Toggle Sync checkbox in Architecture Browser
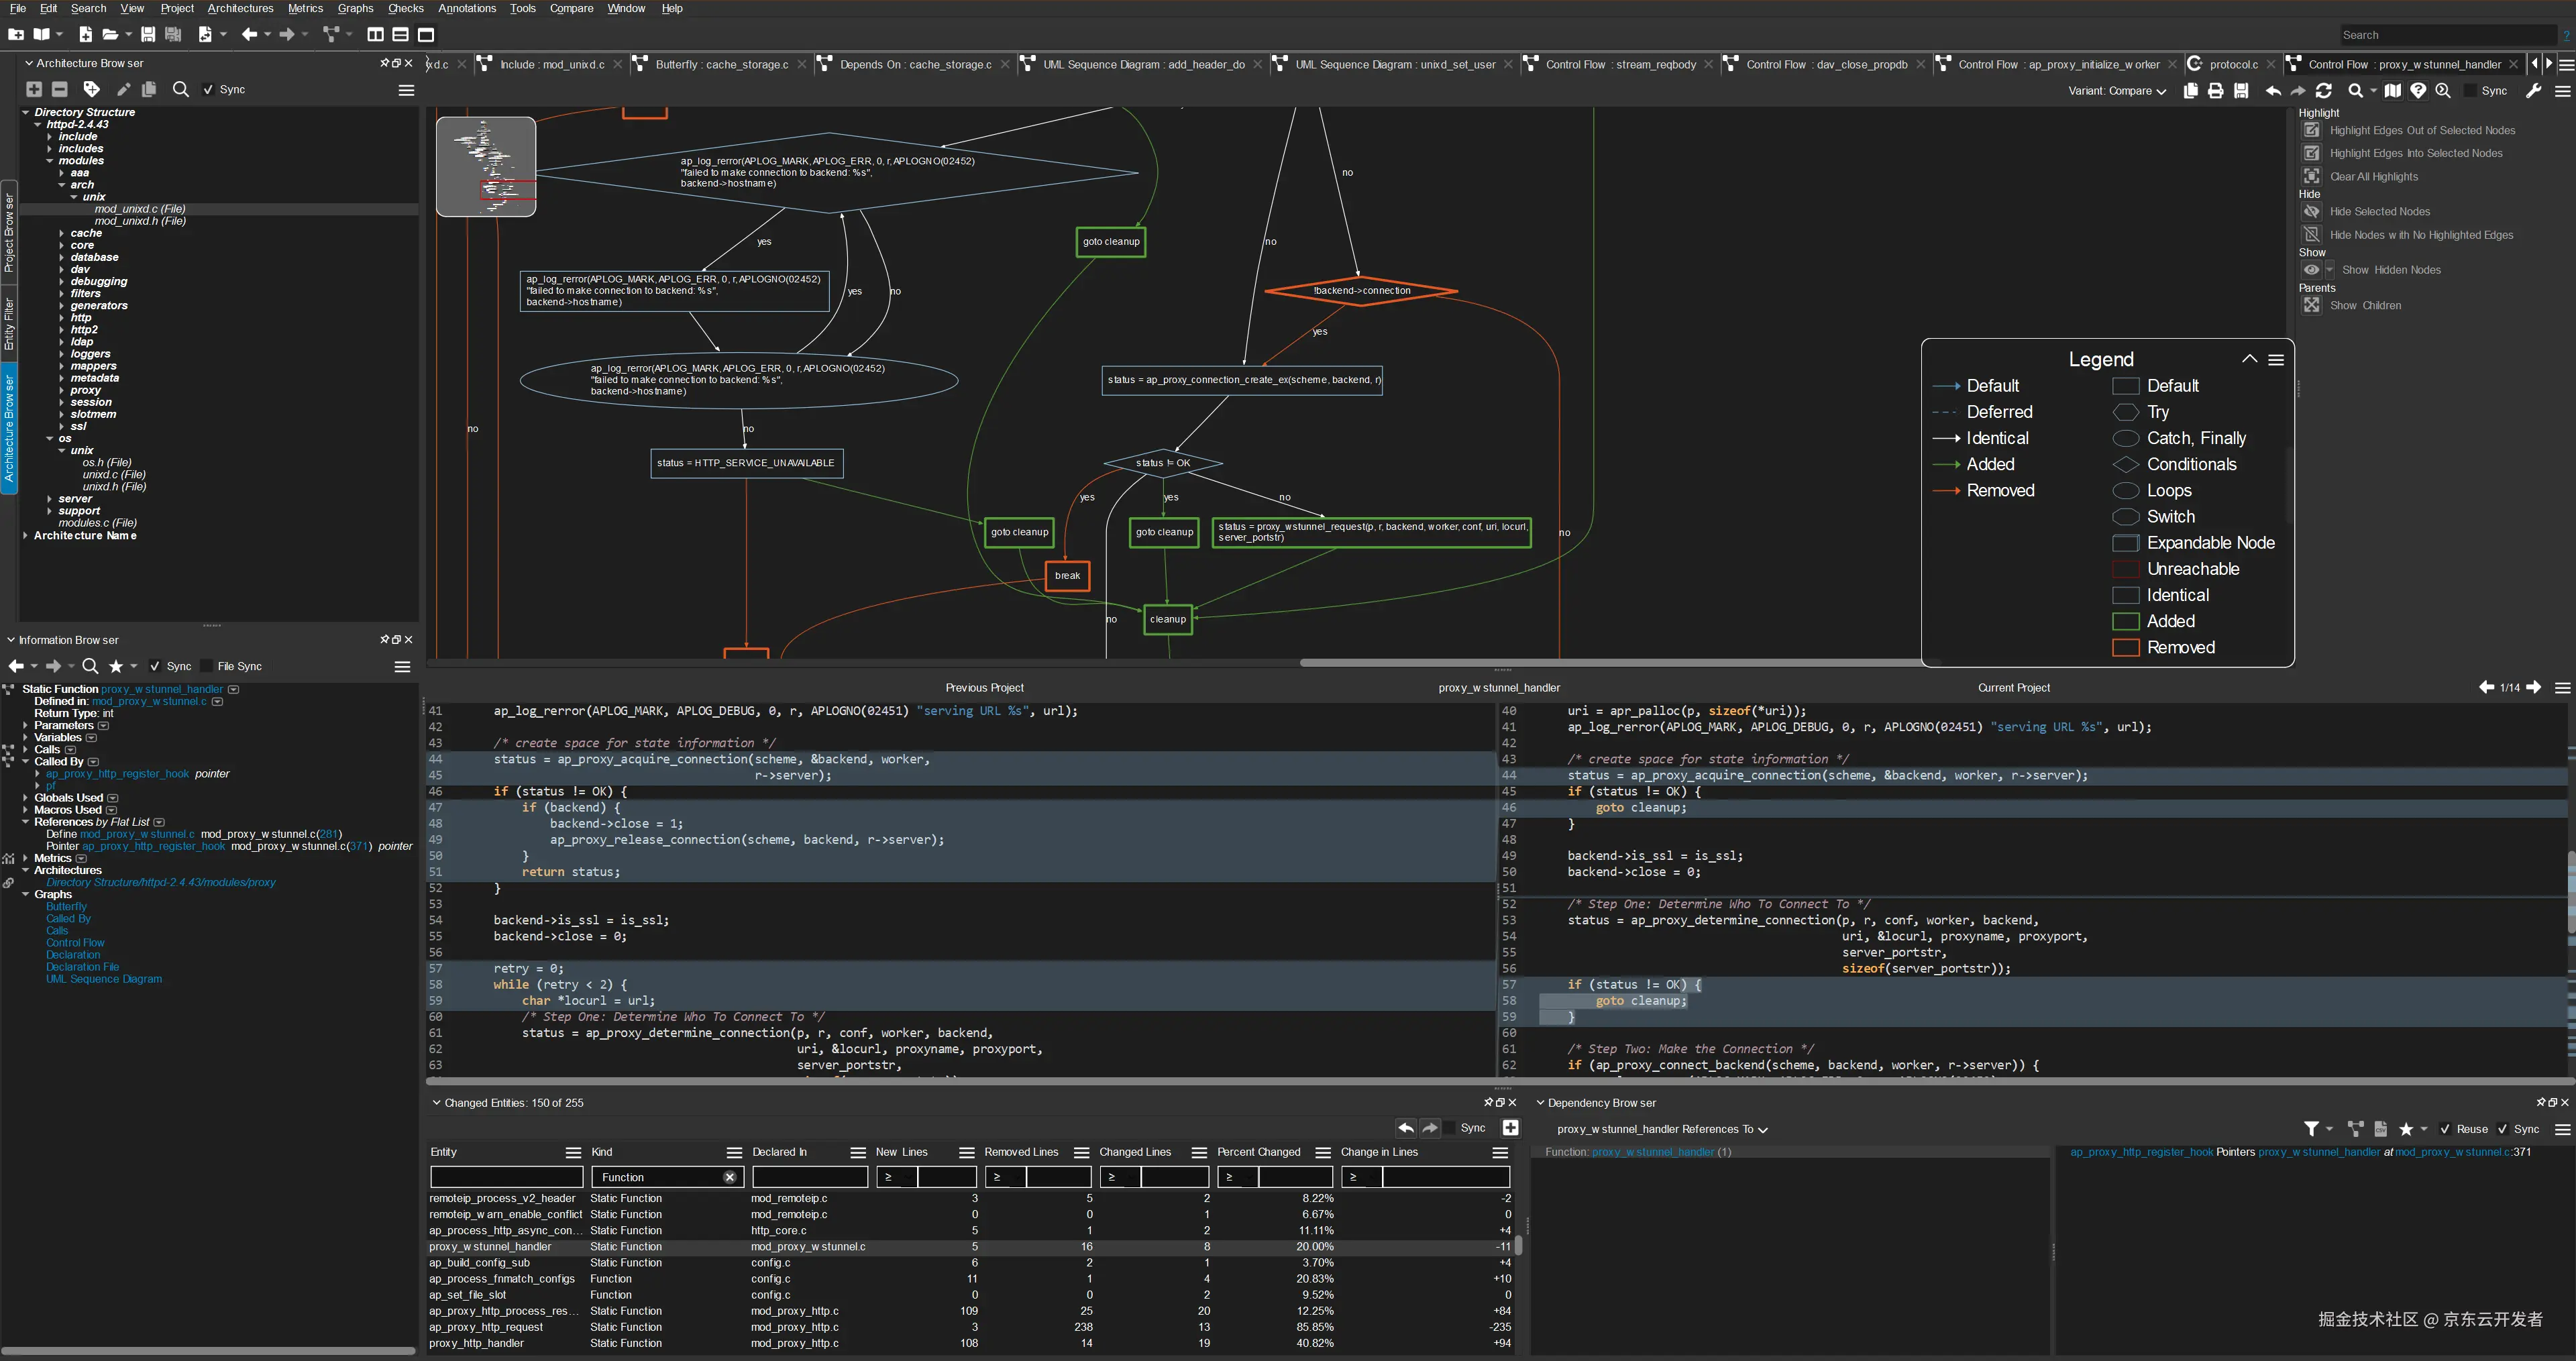Image resolution: width=2576 pixels, height=1361 pixels. pyautogui.click(x=208, y=90)
